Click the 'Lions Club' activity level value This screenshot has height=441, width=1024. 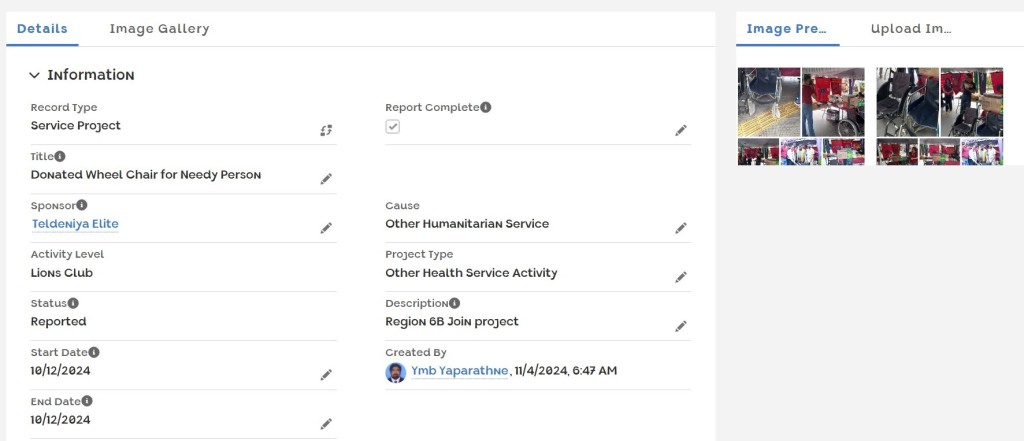pos(62,273)
